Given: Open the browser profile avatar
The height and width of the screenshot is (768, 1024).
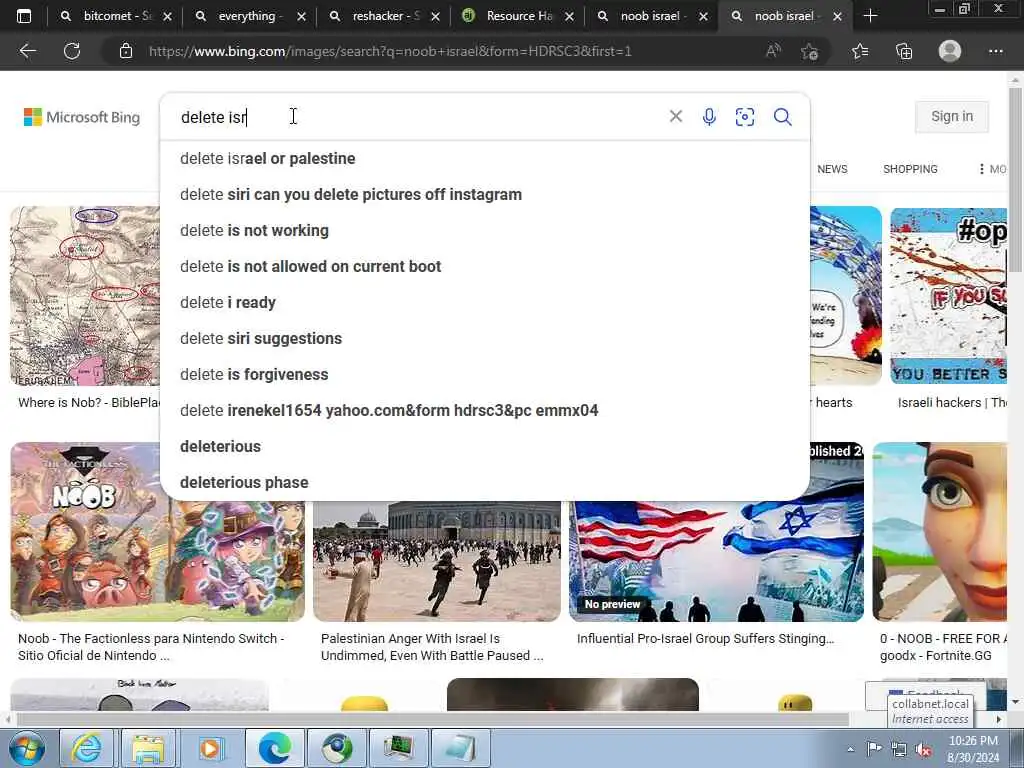Looking at the screenshot, I should tap(950, 51).
